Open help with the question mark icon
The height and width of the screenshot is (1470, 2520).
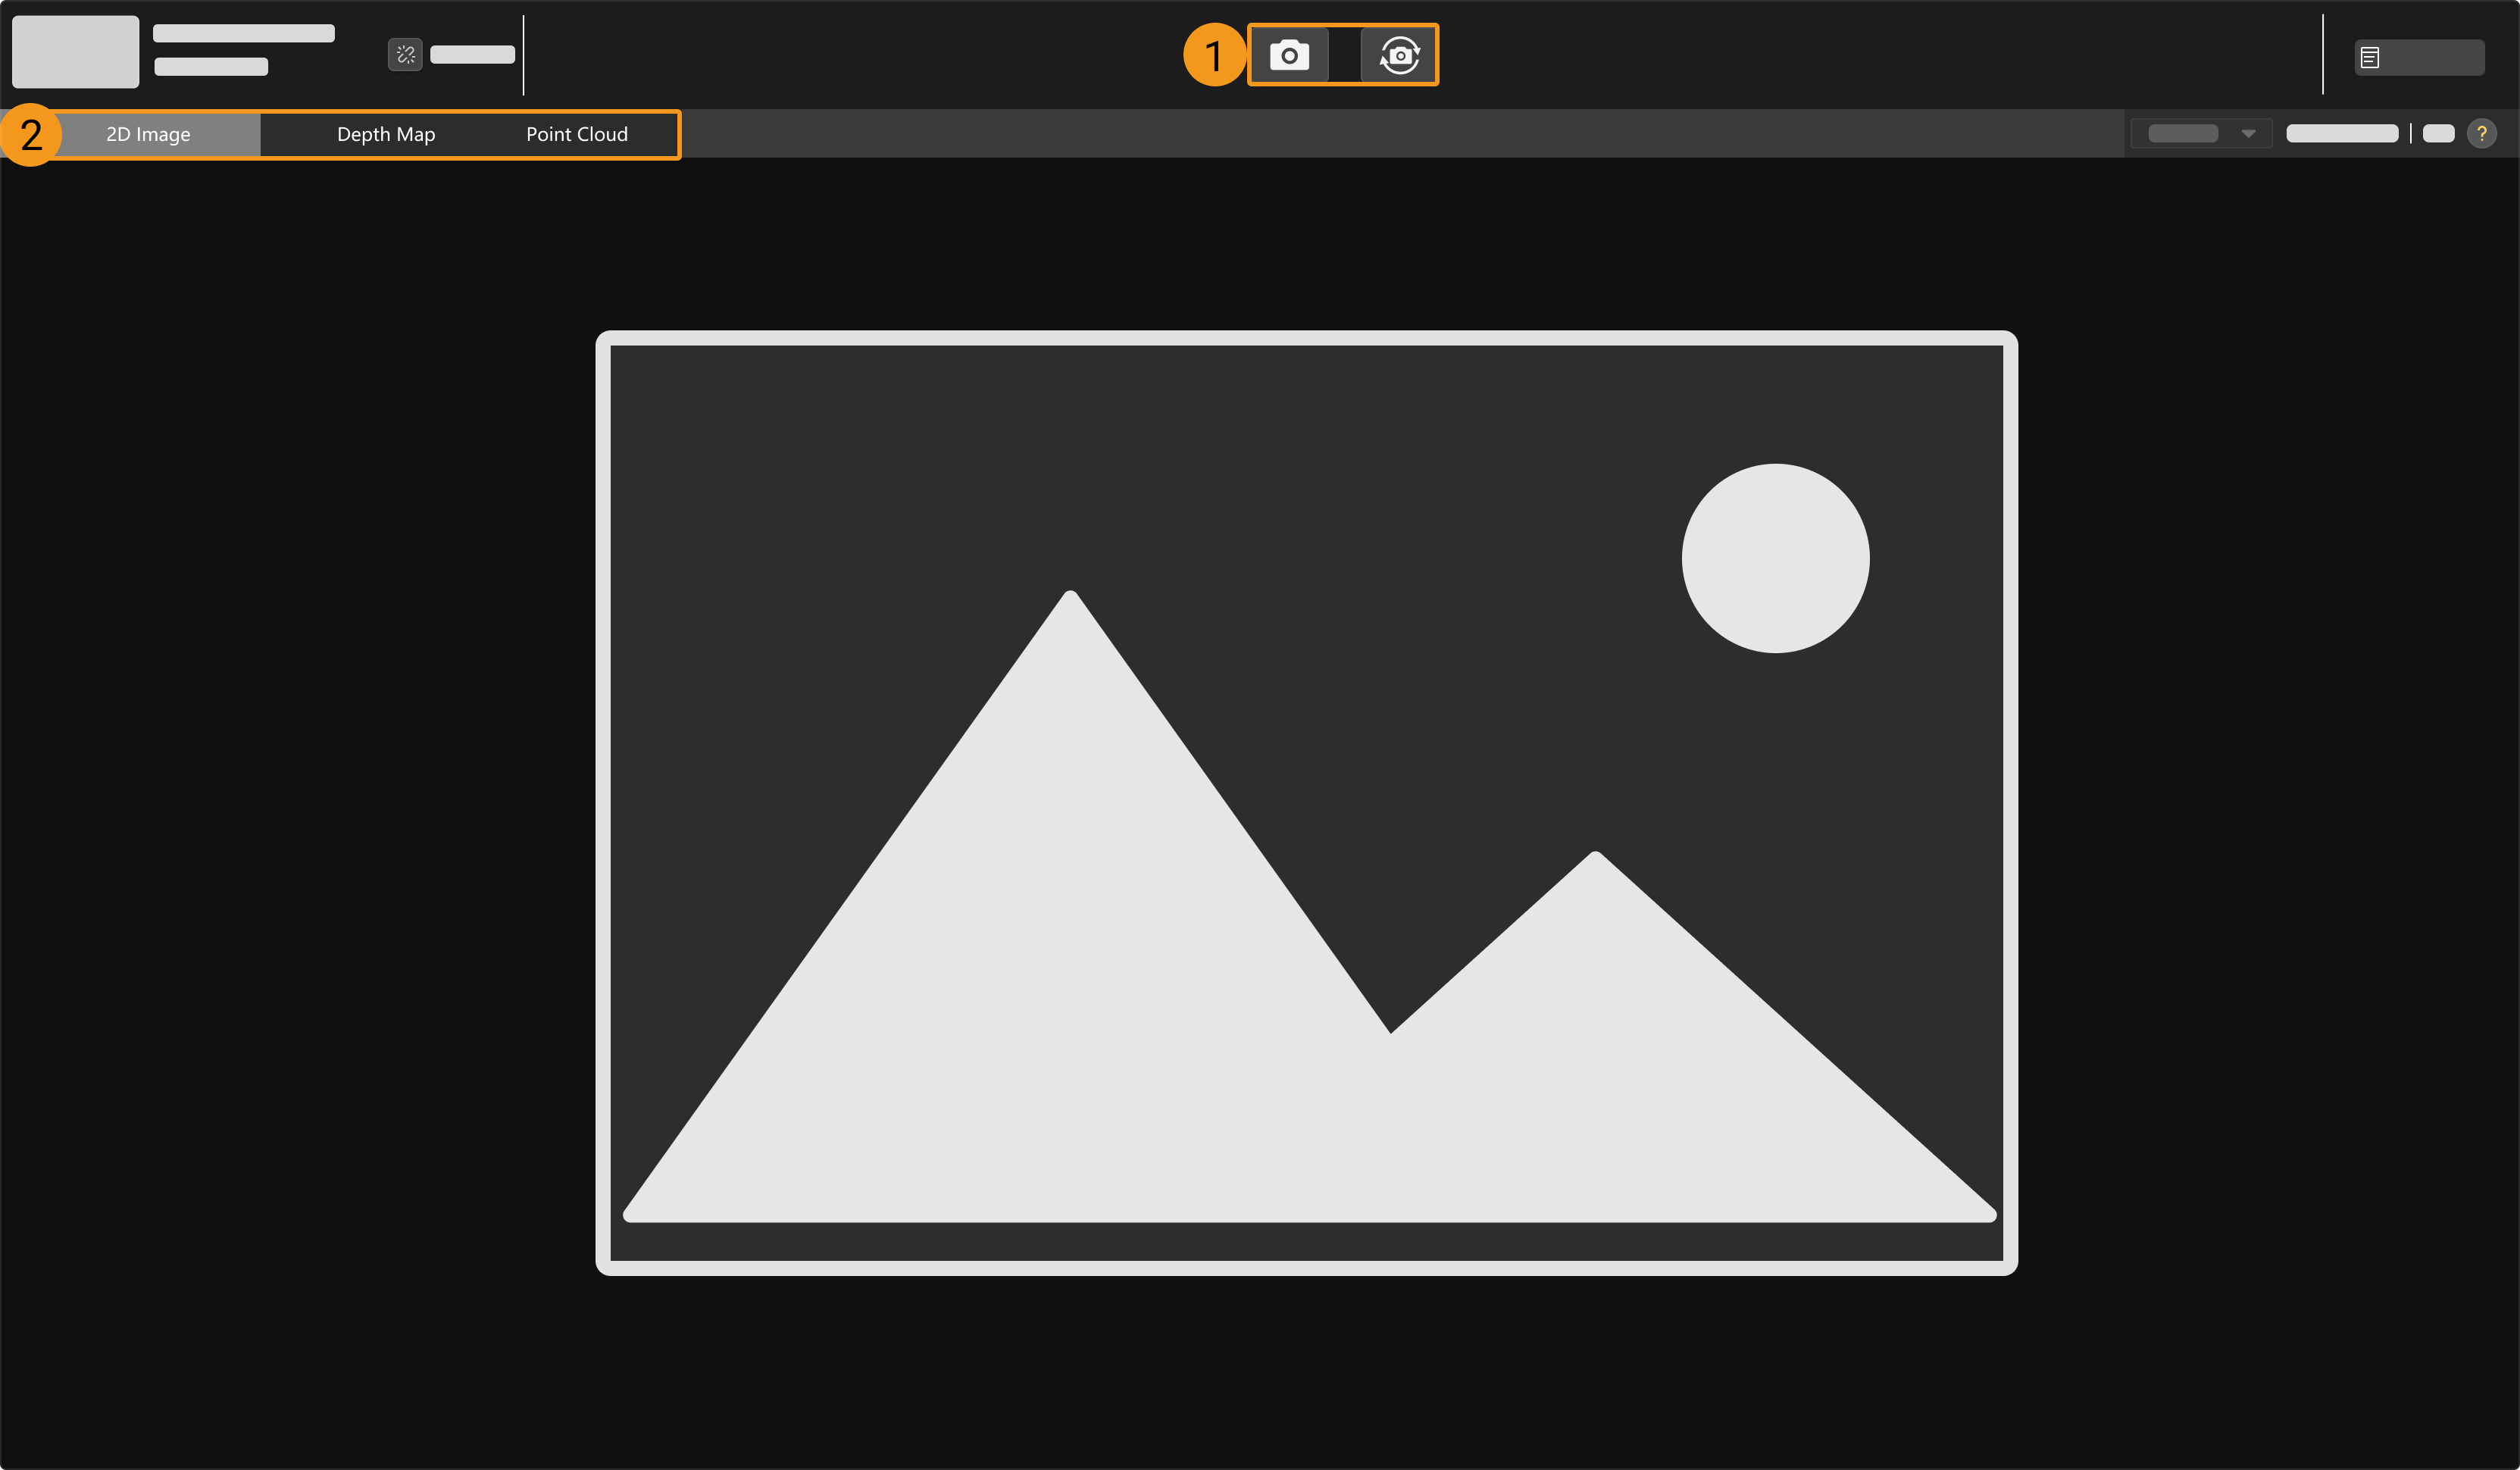pos(2481,133)
